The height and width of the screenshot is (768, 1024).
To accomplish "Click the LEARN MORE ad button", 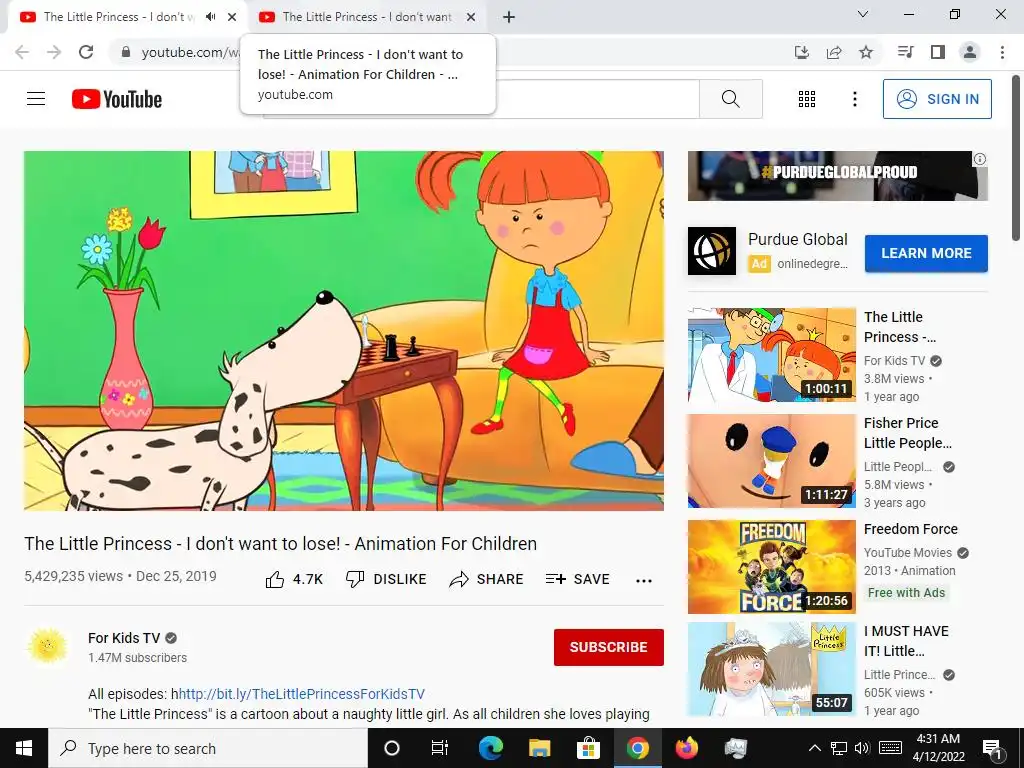I will [926, 253].
